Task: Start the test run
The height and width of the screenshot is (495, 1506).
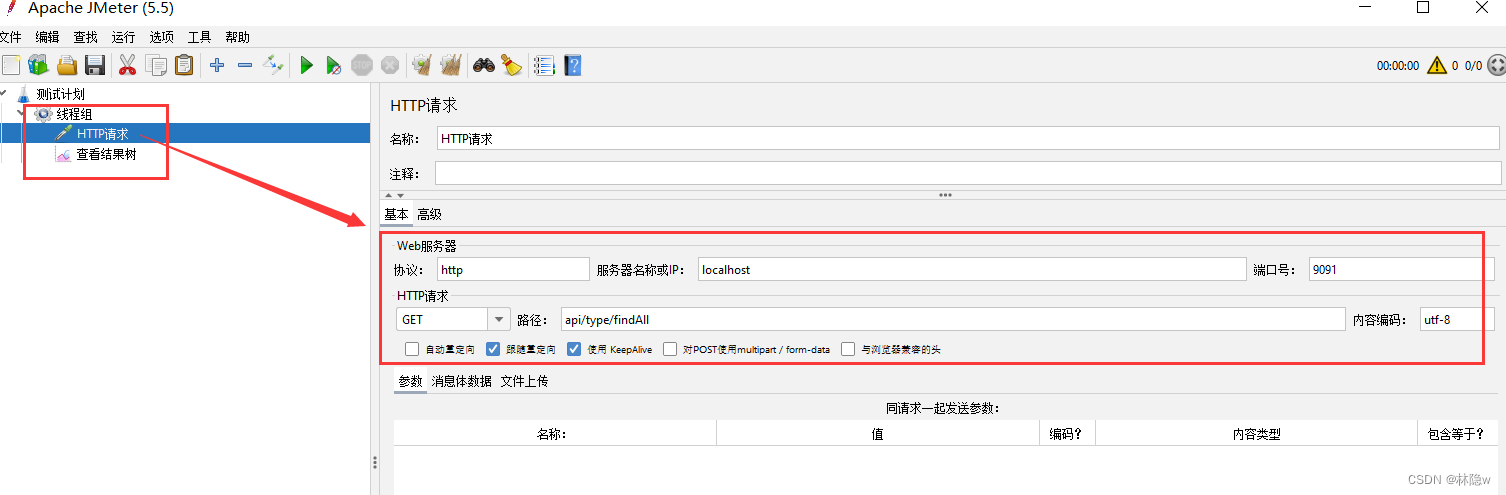Action: (x=307, y=65)
